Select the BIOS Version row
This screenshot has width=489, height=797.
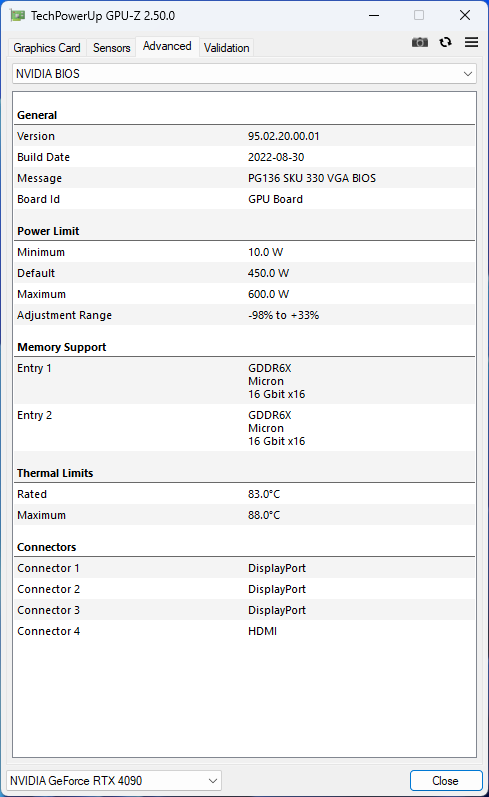coord(244,136)
